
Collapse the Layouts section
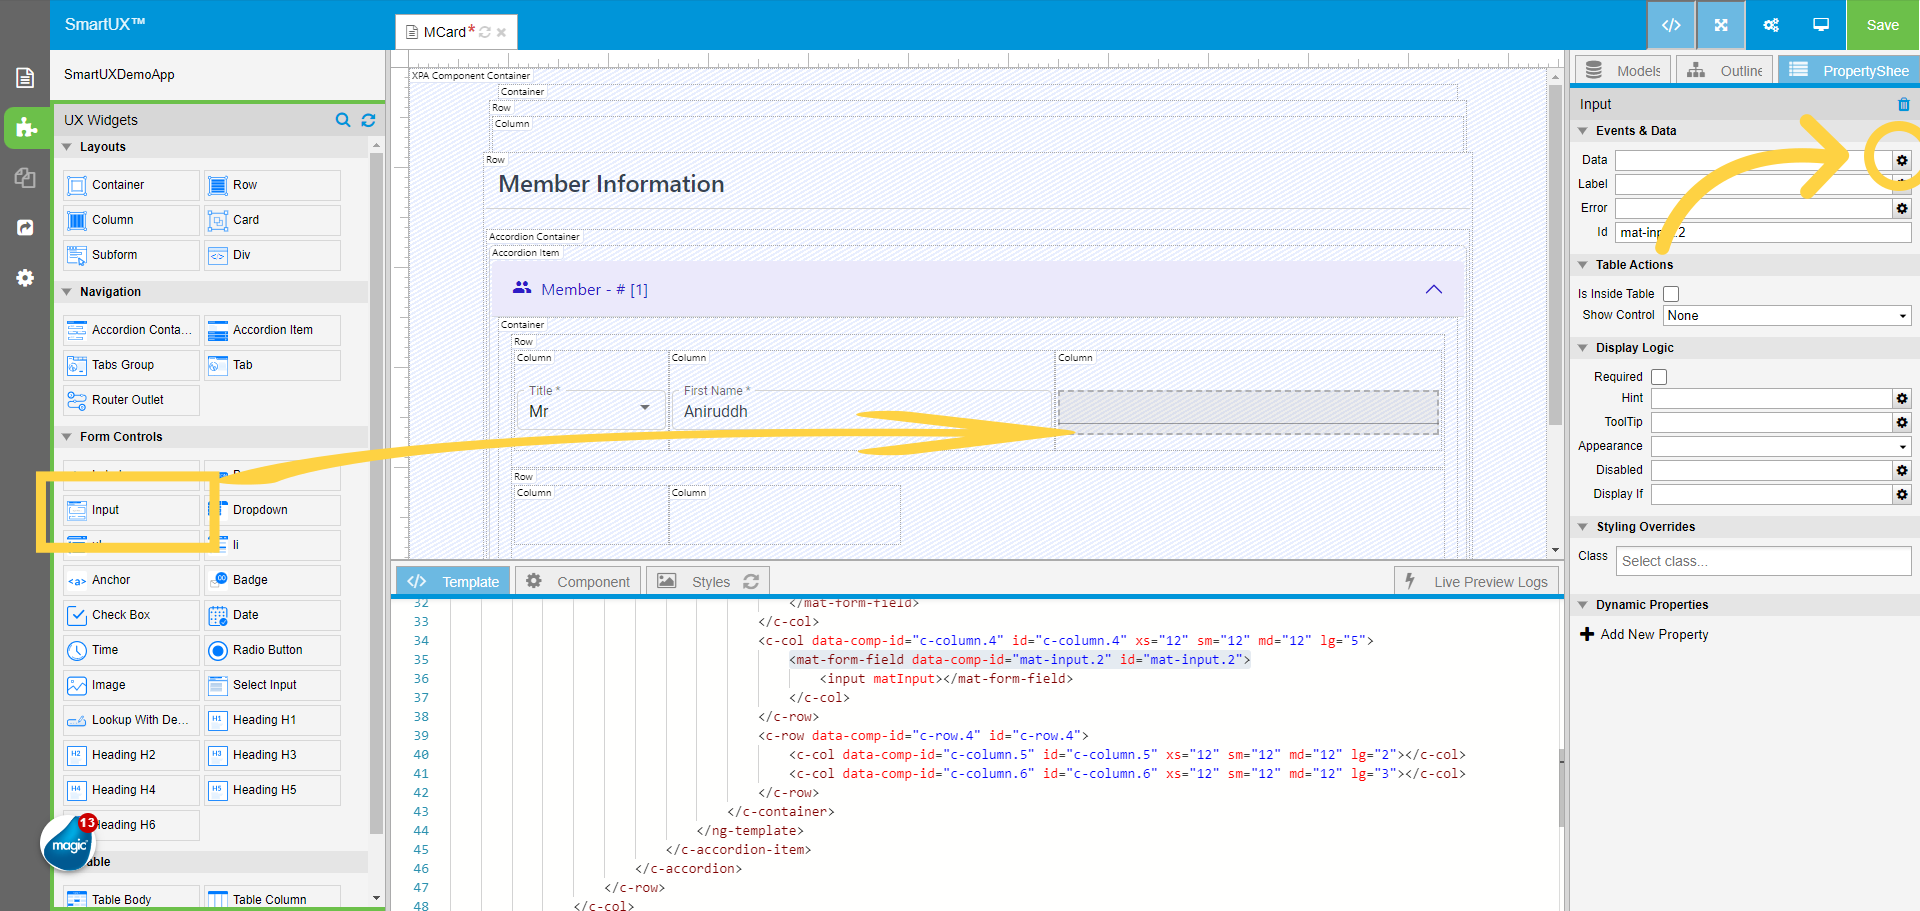point(67,146)
